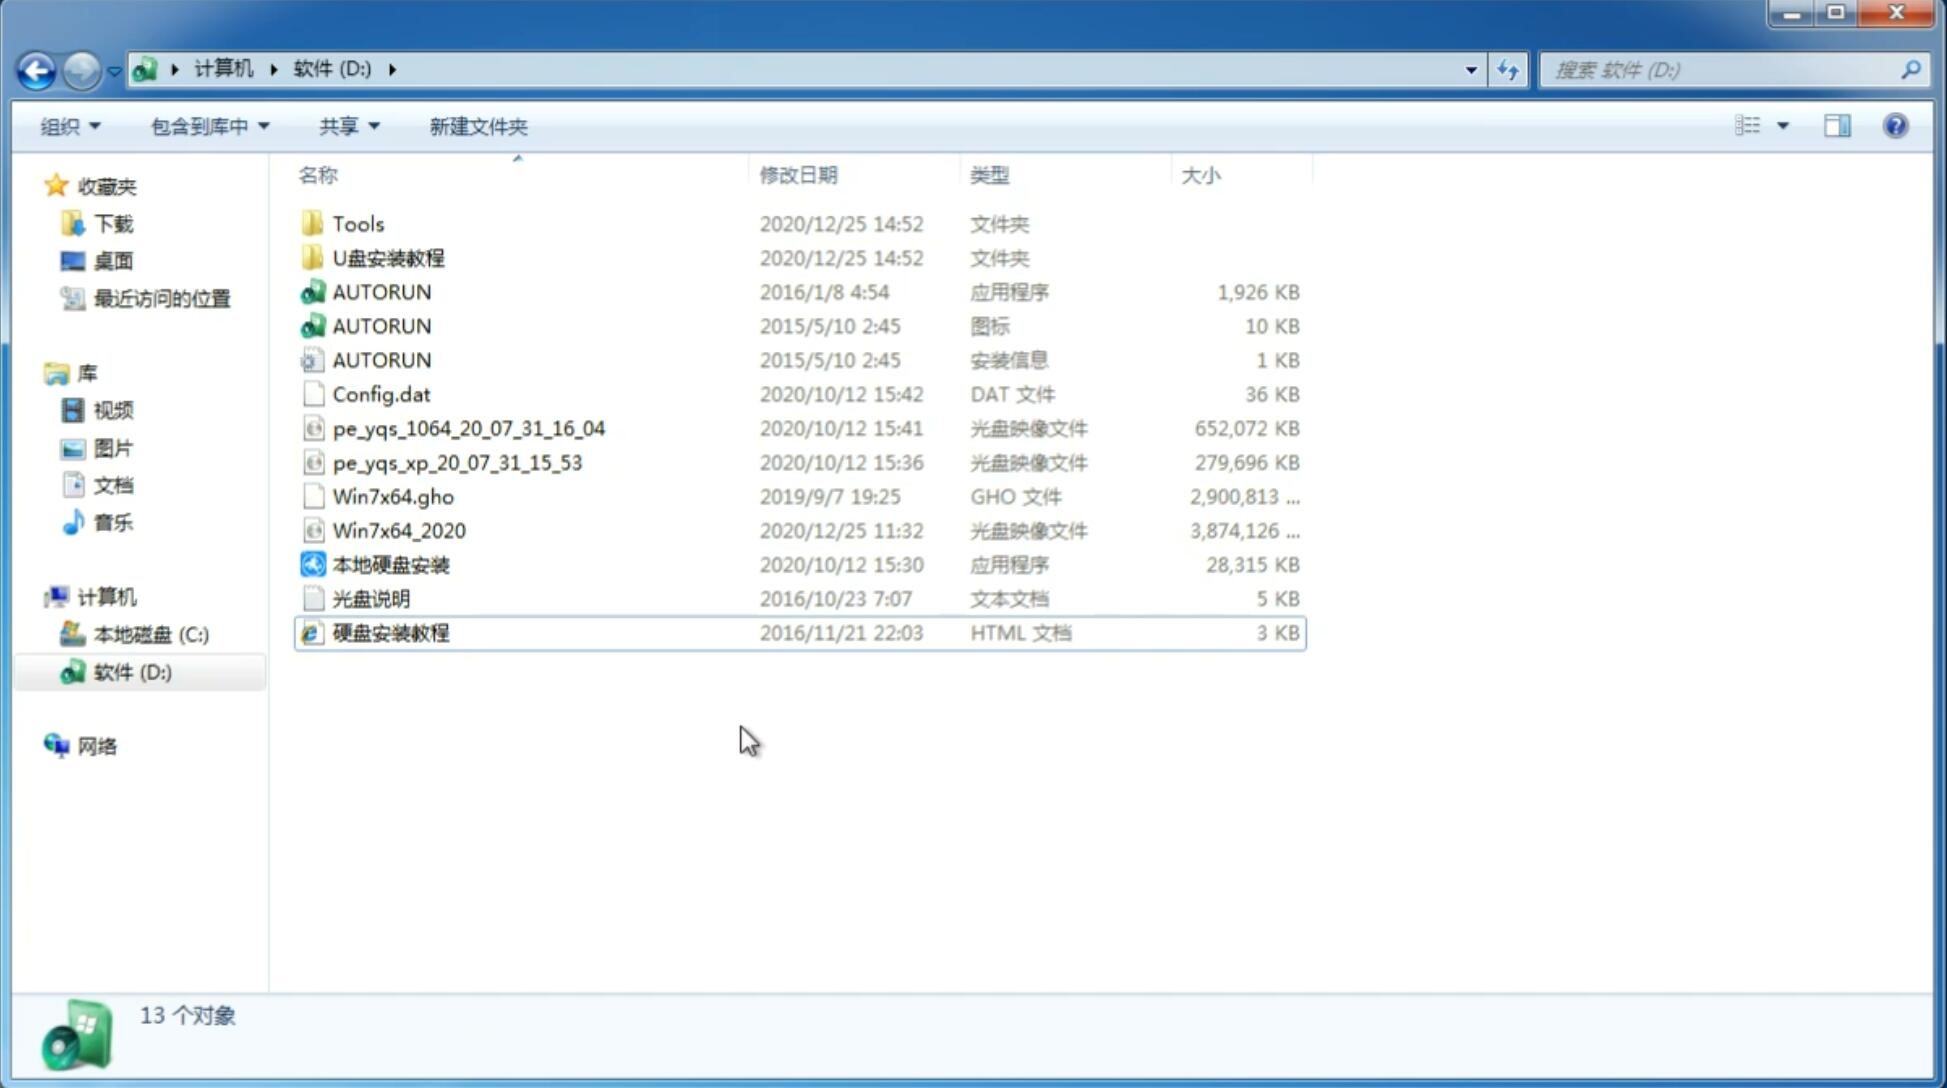This screenshot has width=1947, height=1088.
Task: Open Win7x64_2020 disc image file
Action: (x=398, y=529)
